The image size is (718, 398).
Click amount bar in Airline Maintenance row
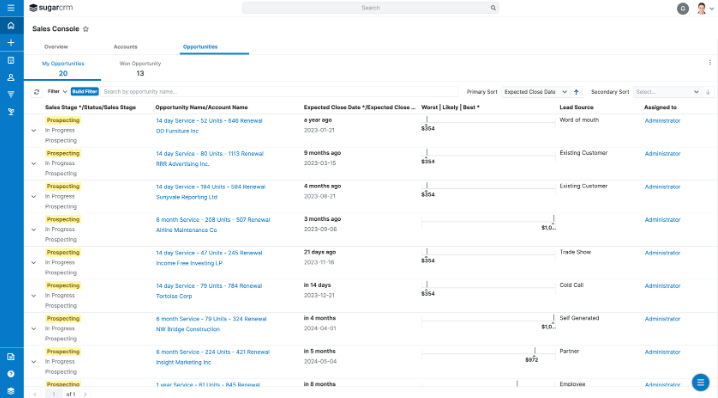(x=488, y=223)
